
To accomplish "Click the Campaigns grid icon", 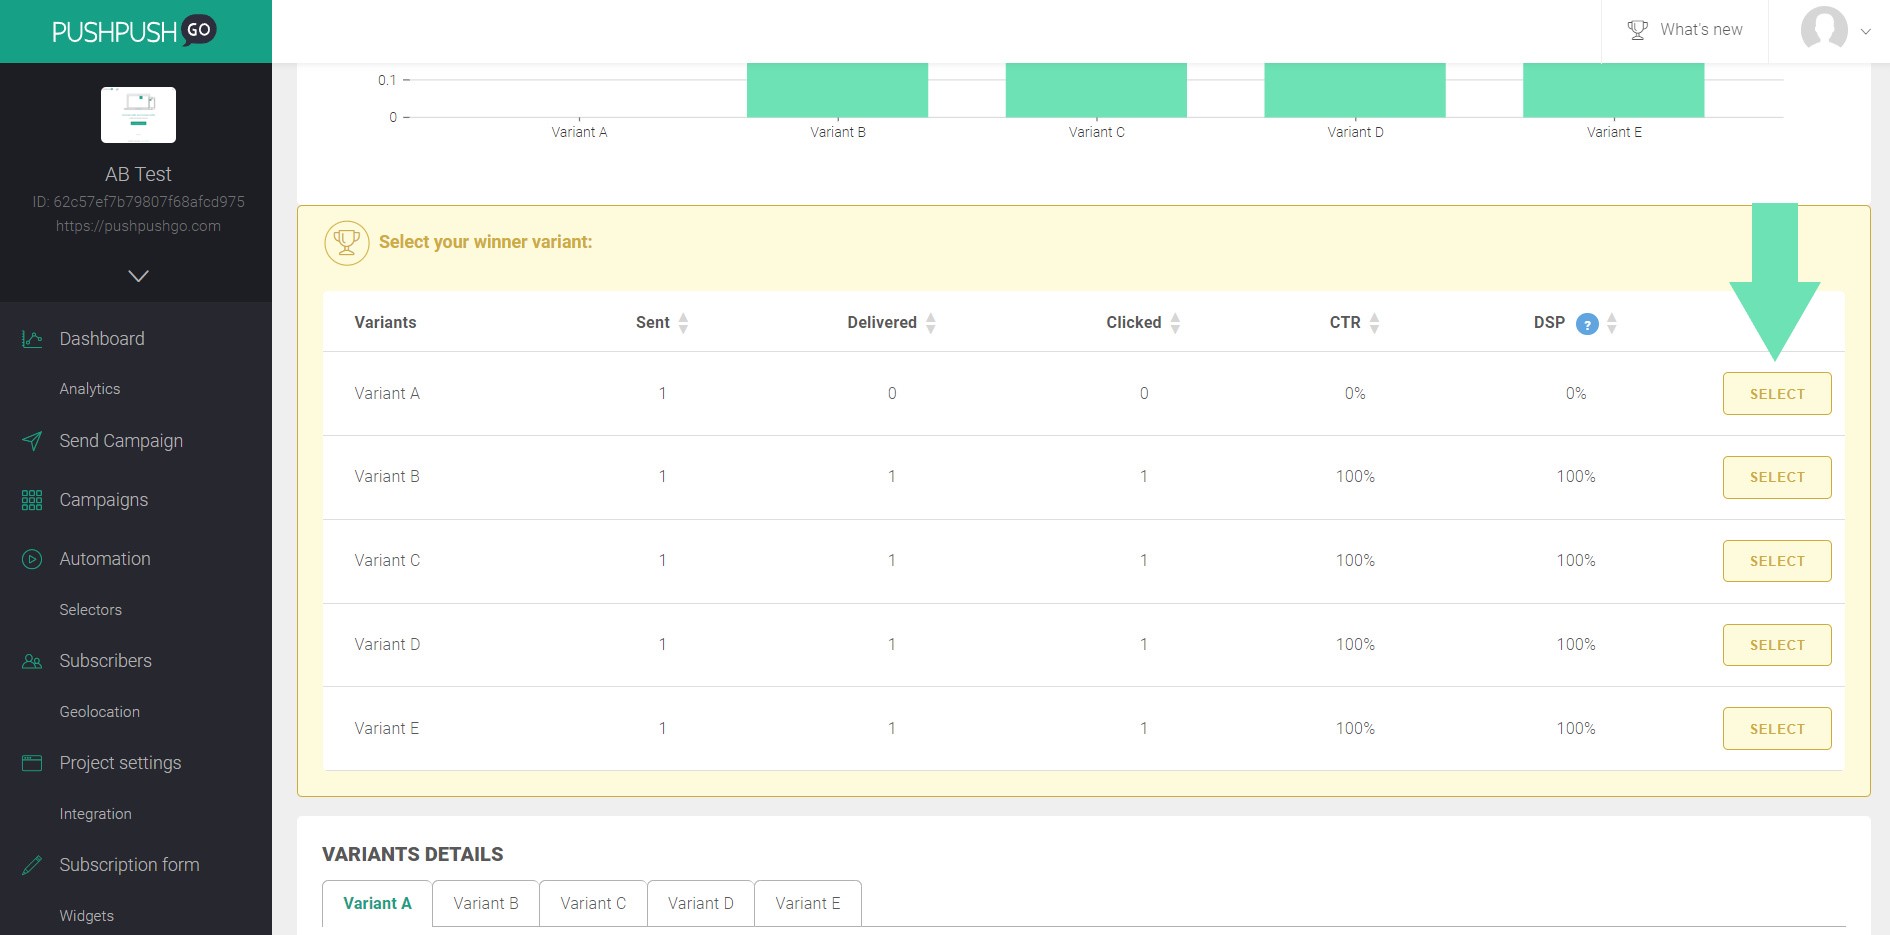I will pos(32,500).
